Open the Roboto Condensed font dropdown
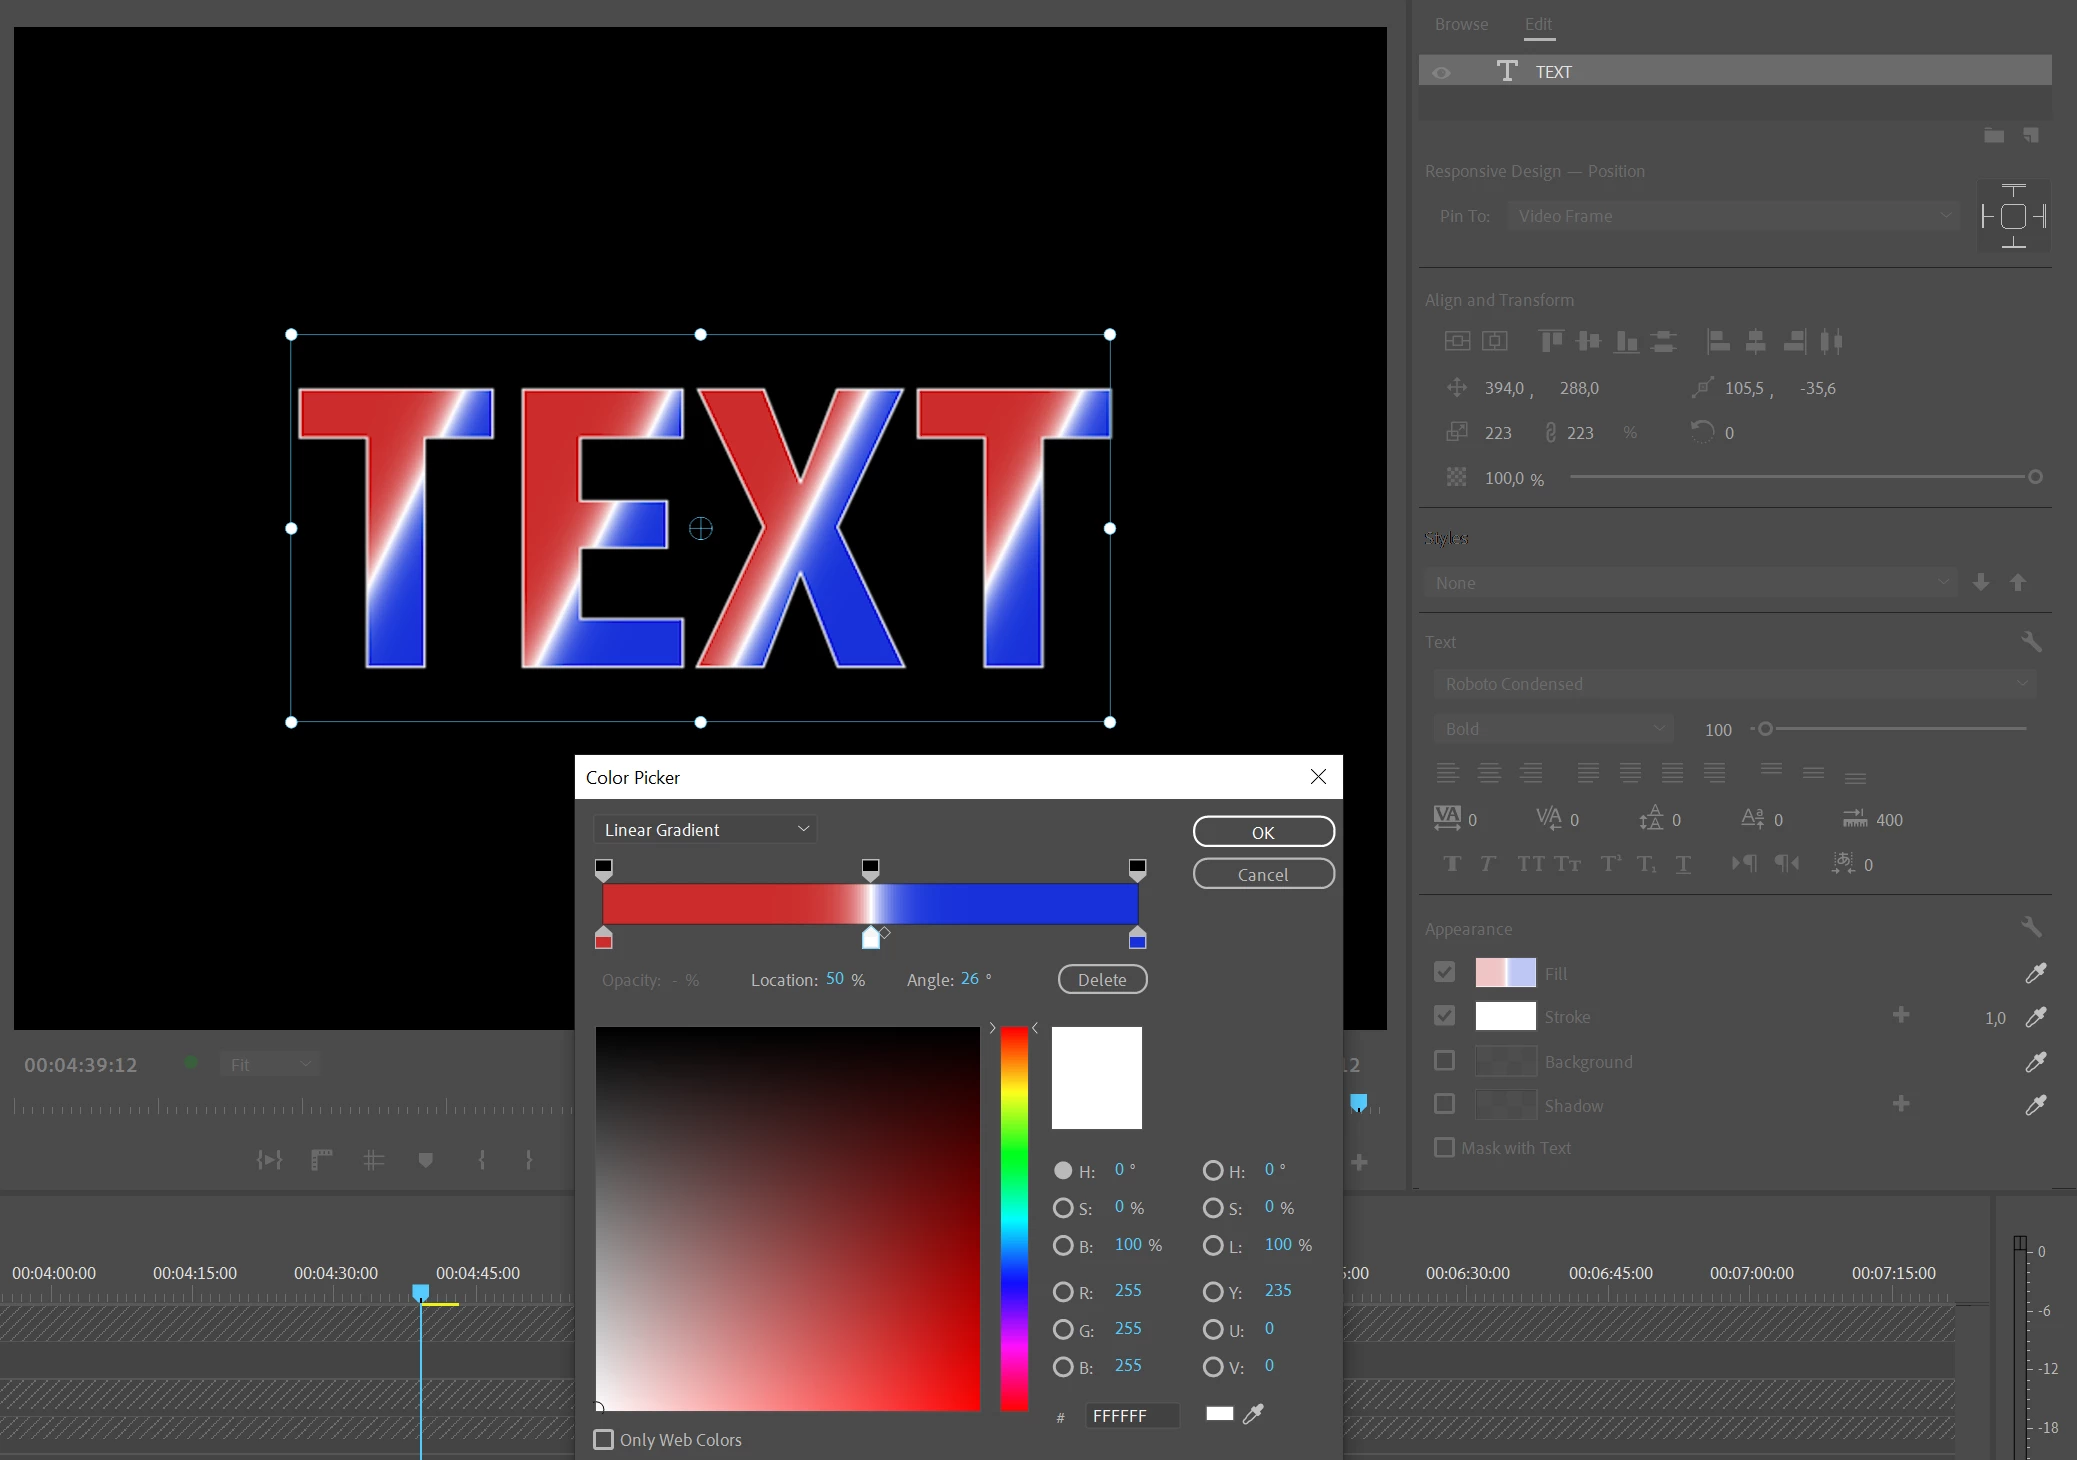The width and height of the screenshot is (2077, 1460). pyautogui.click(x=1733, y=684)
